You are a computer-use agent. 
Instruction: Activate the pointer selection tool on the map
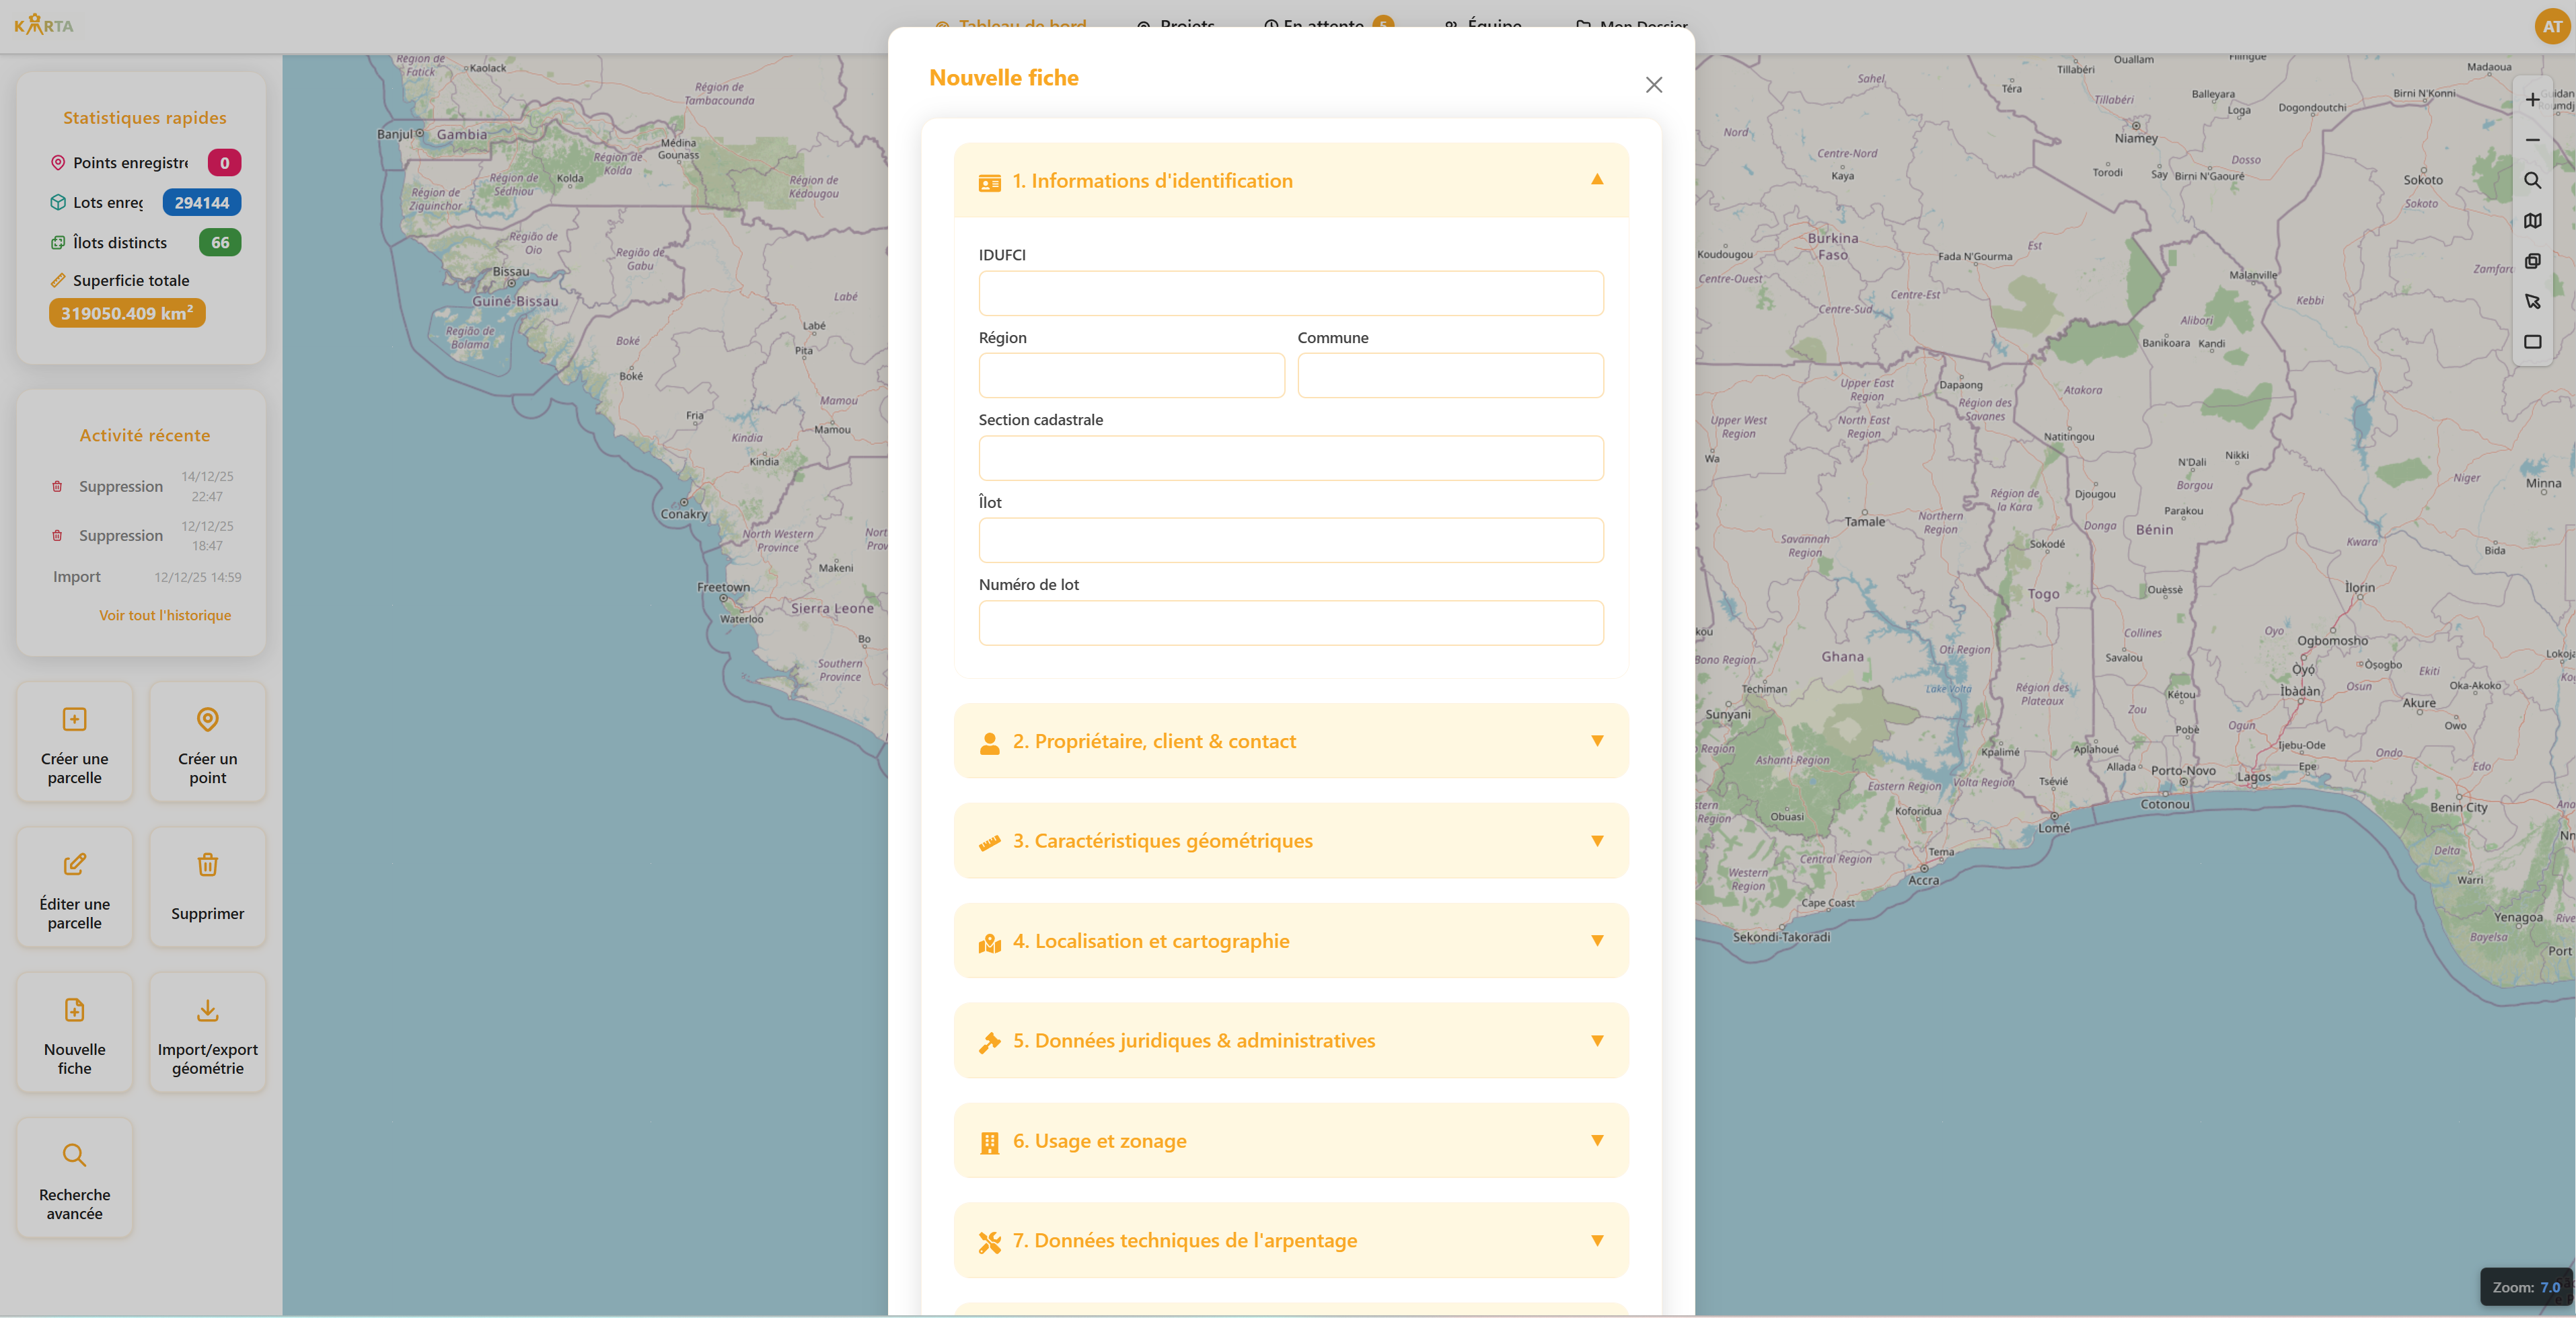coord(2532,301)
